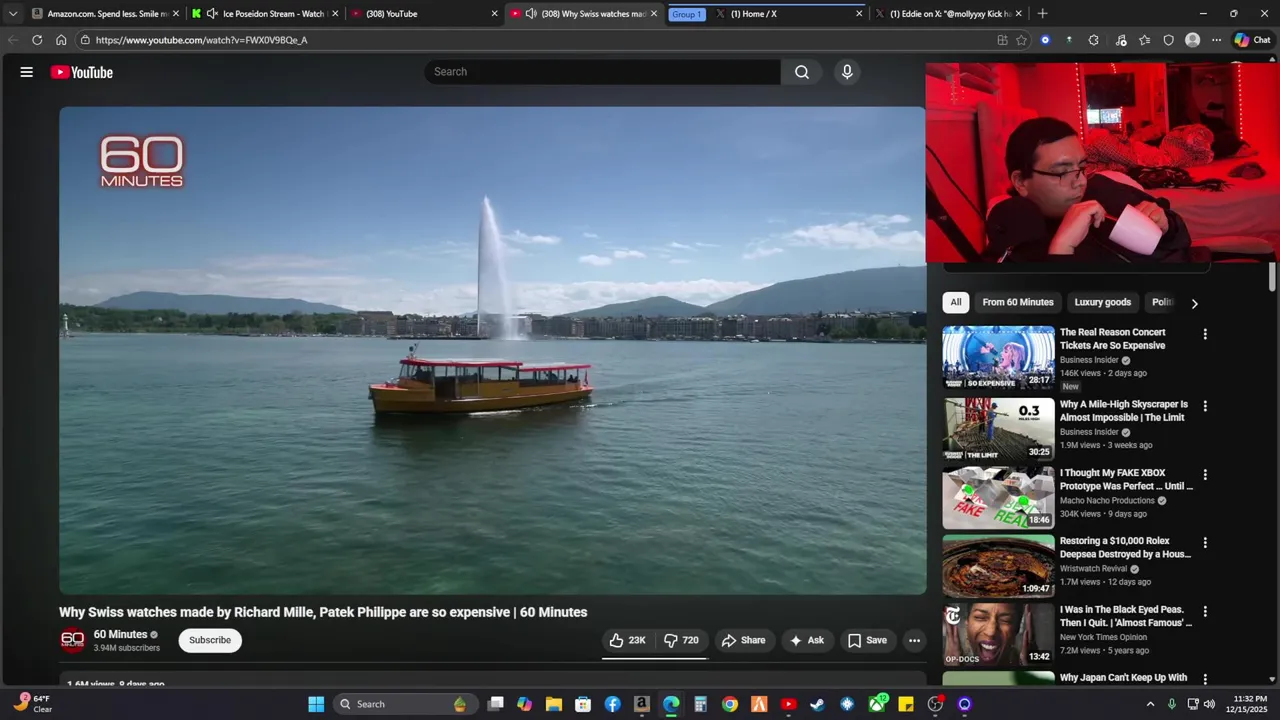Subscribe to the 60 Minutes channel
Viewport: 1280px width, 720px height.
(210, 640)
